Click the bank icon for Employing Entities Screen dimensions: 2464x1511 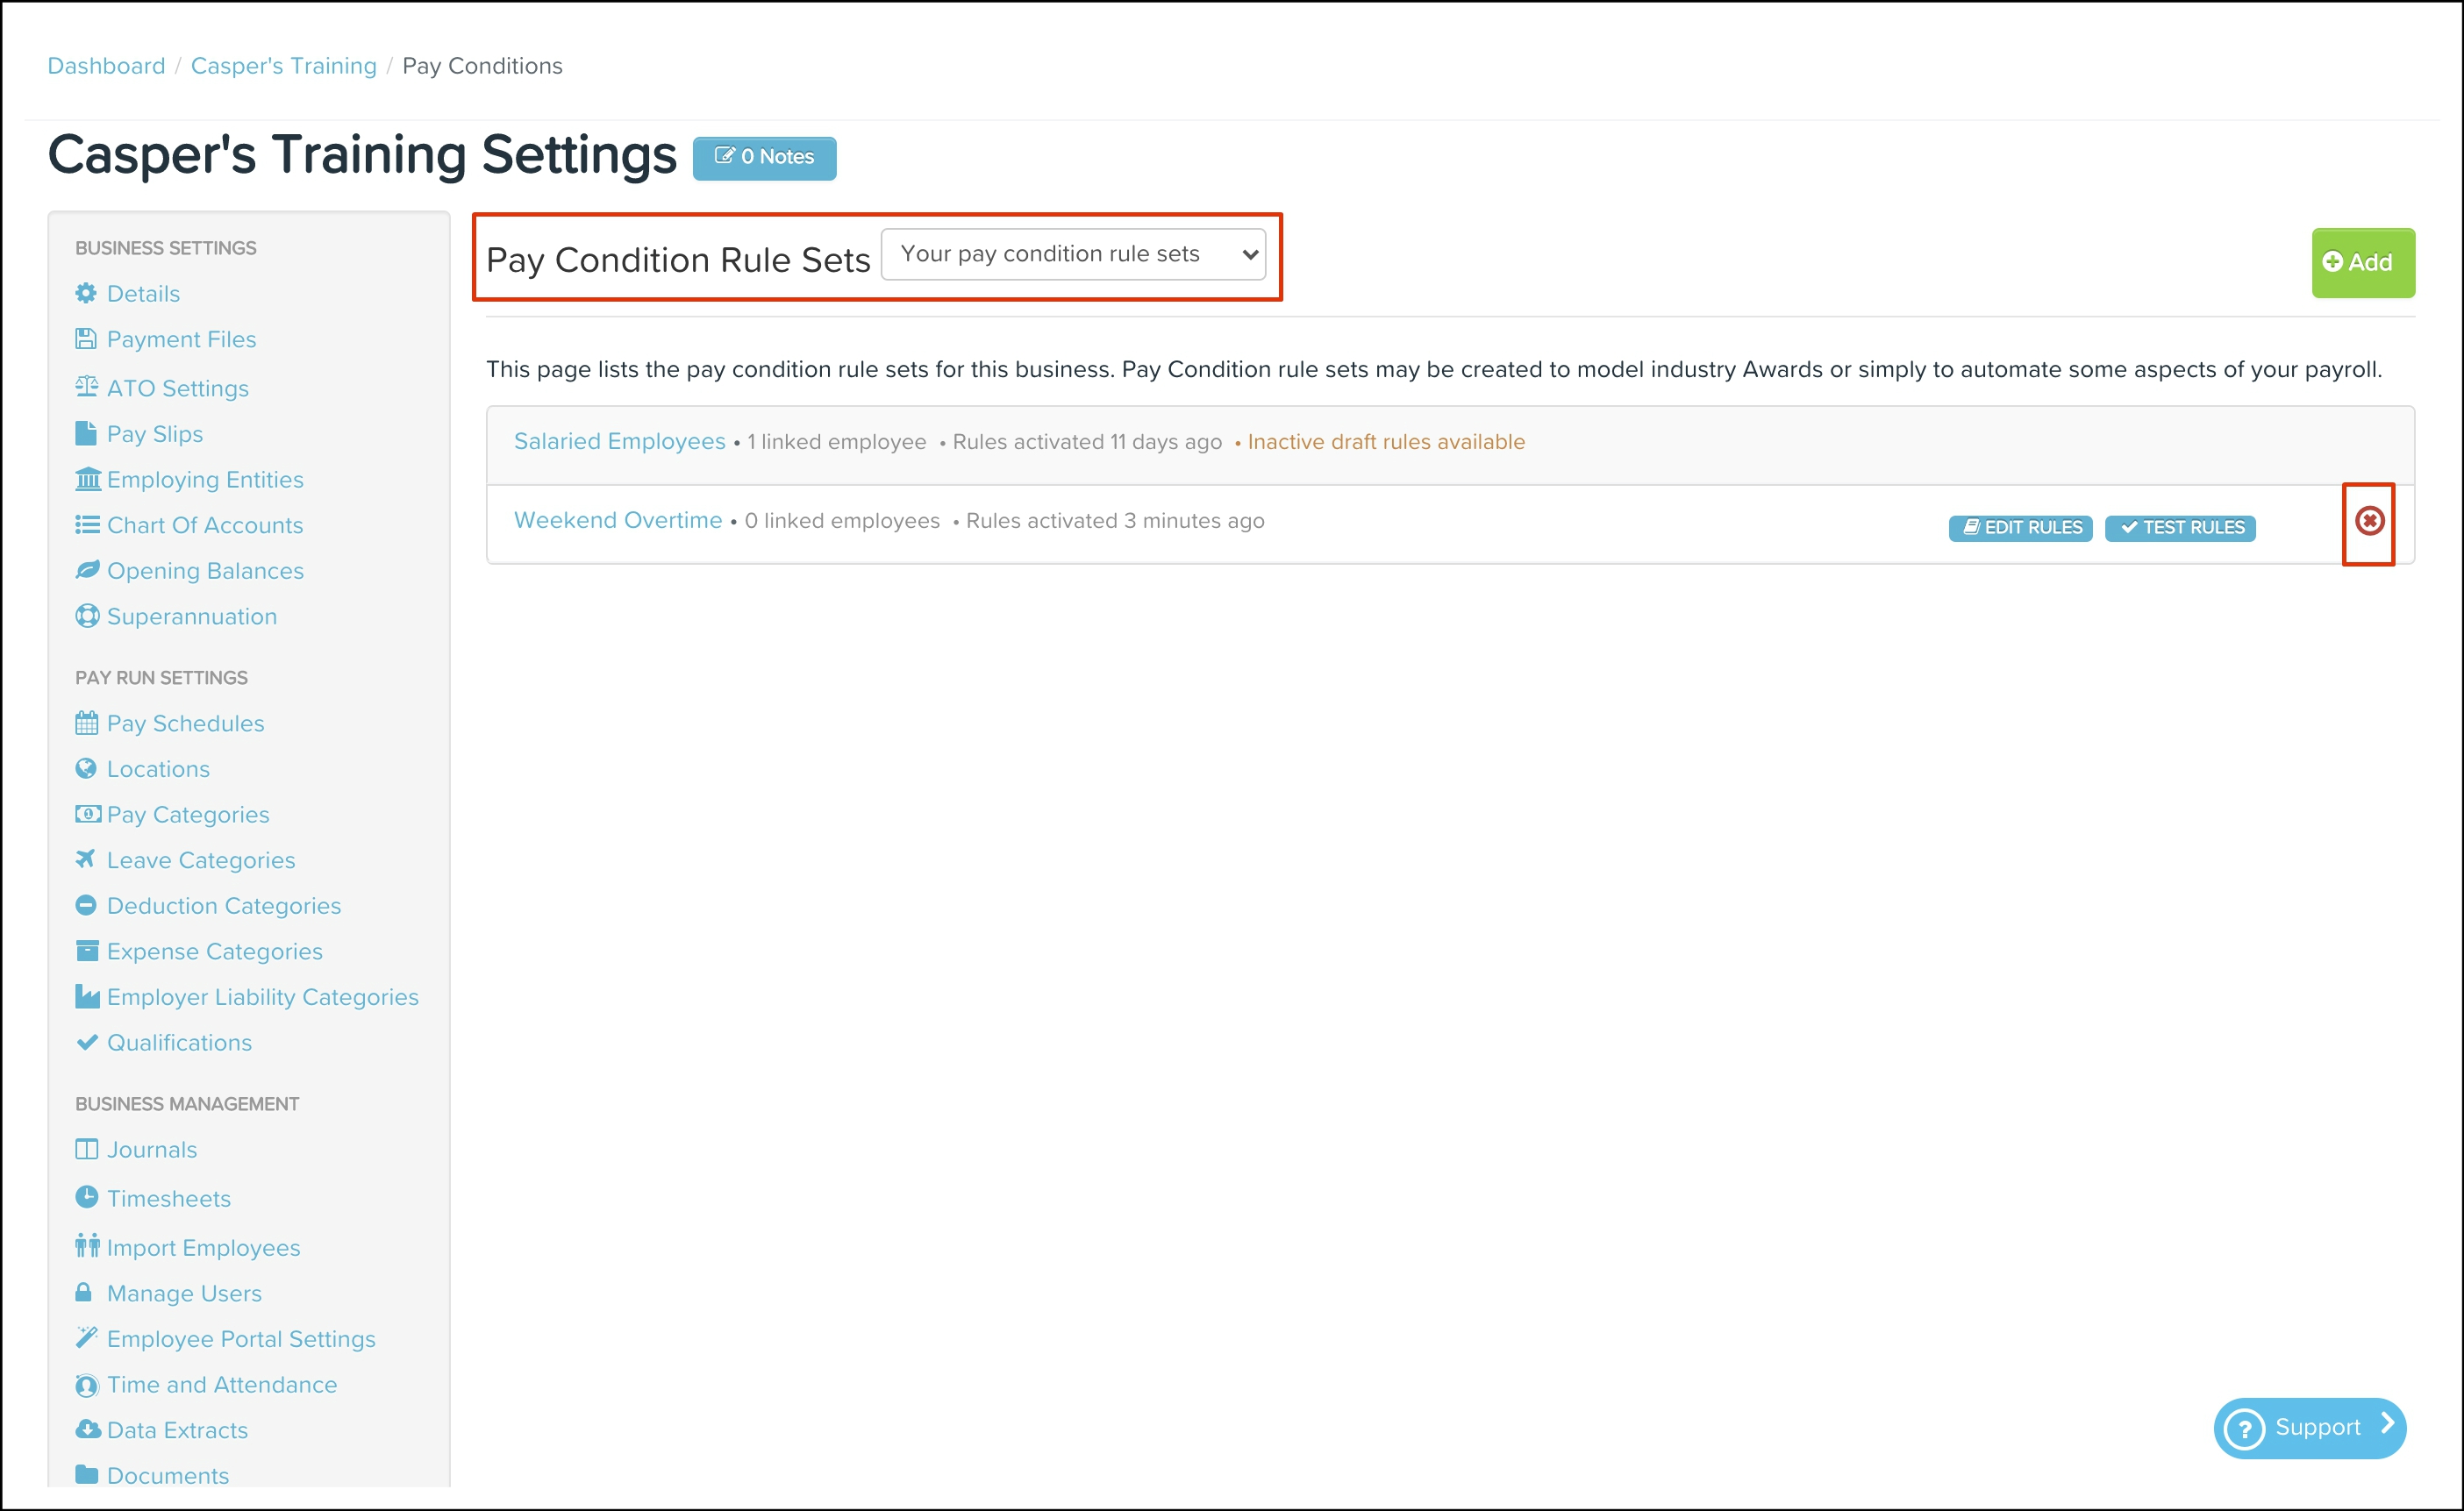[x=87, y=479]
